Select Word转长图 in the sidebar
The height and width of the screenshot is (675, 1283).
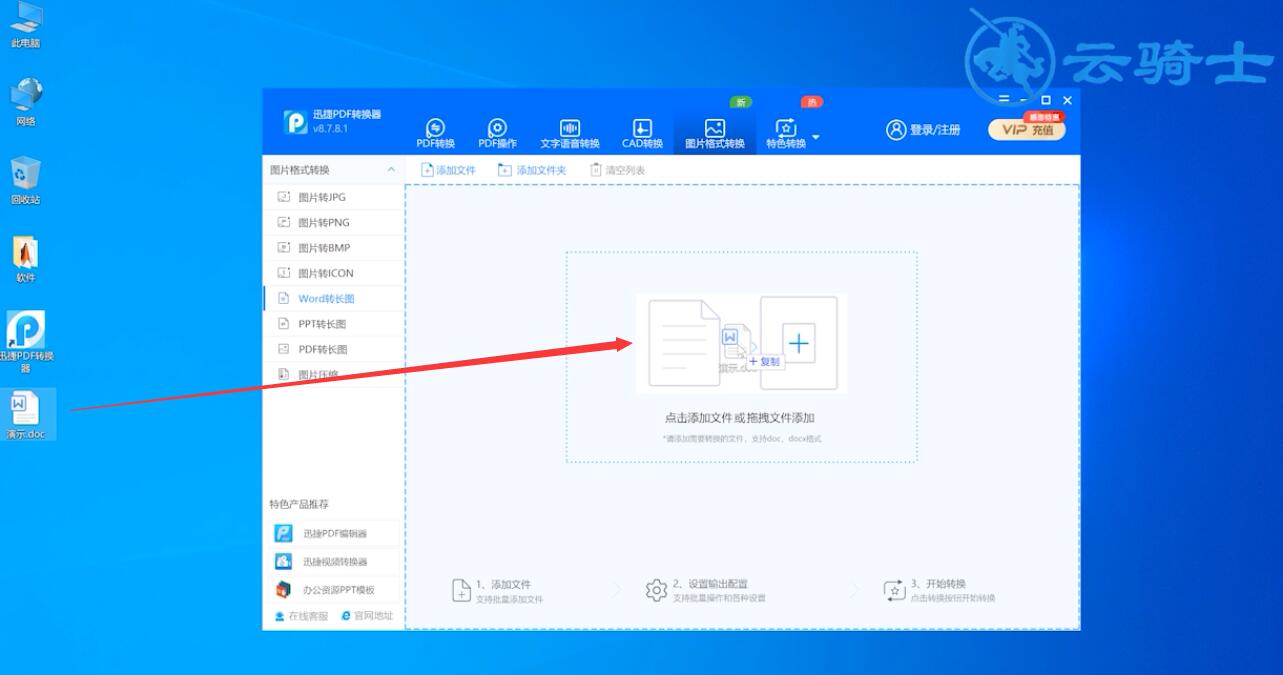point(334,298)
